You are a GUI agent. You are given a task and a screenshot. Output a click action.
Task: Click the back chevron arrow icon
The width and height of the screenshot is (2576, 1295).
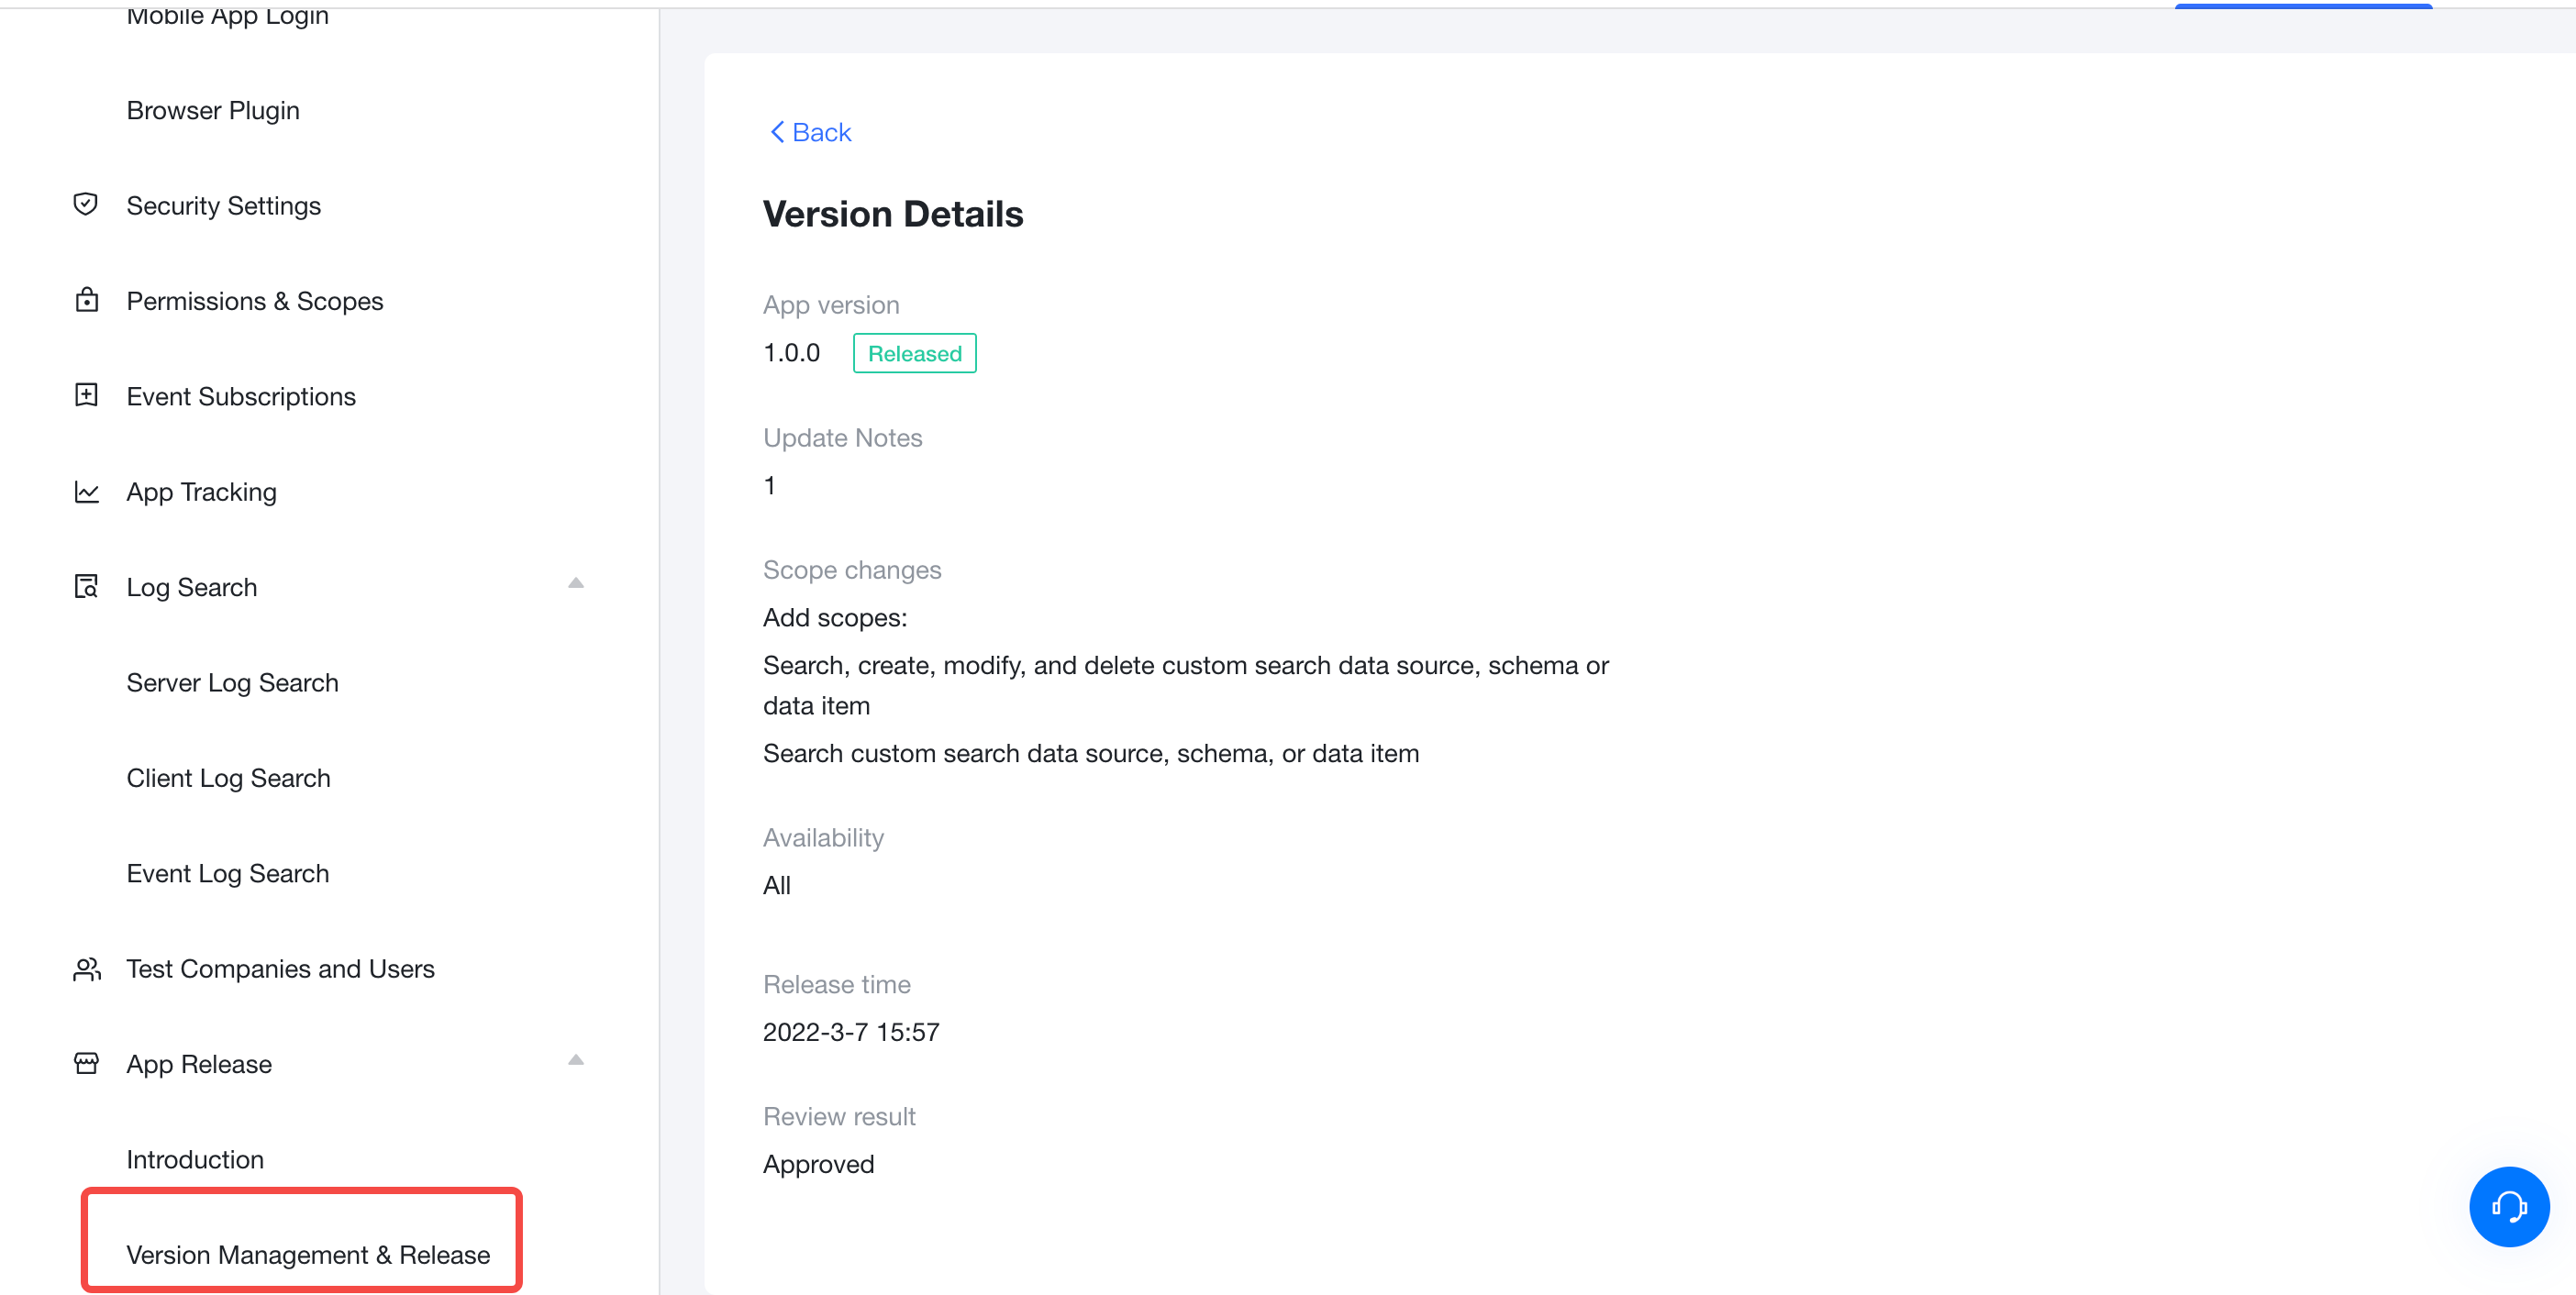(776, 132)
